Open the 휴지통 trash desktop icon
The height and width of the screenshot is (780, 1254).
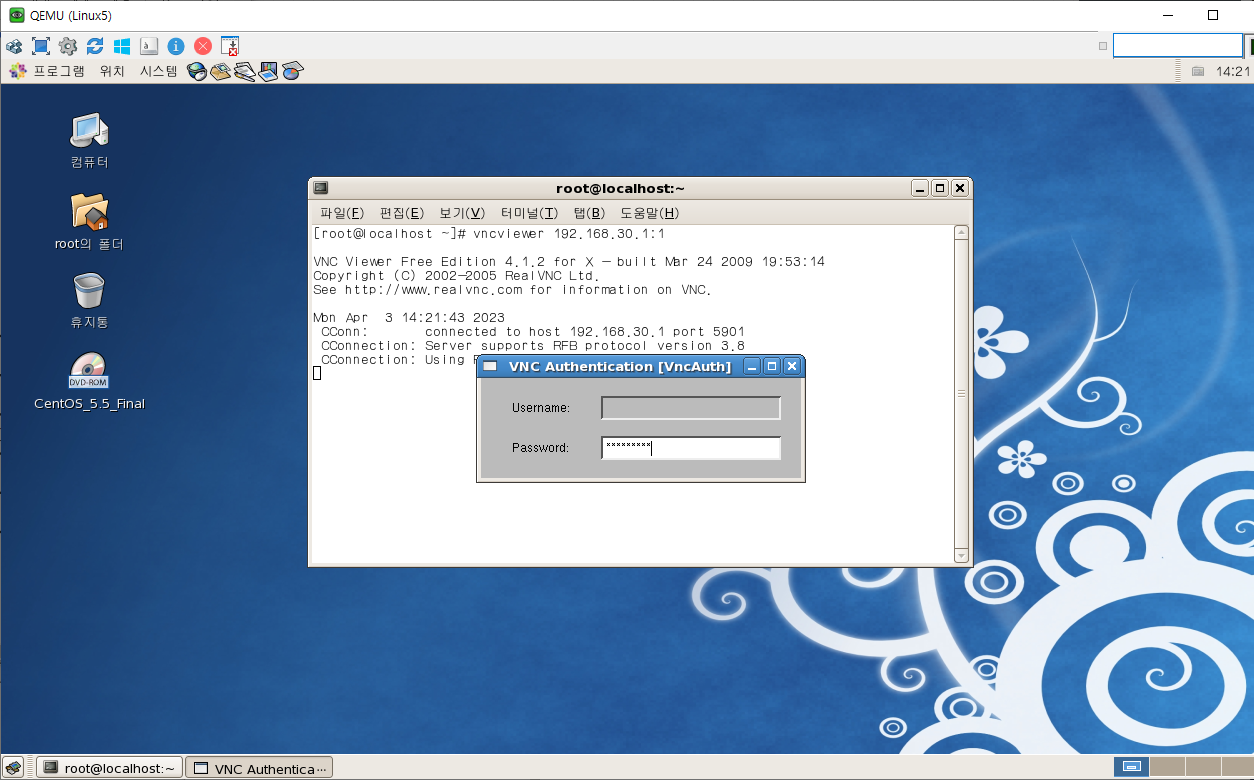pyautogui.click(x=89, y=302)
